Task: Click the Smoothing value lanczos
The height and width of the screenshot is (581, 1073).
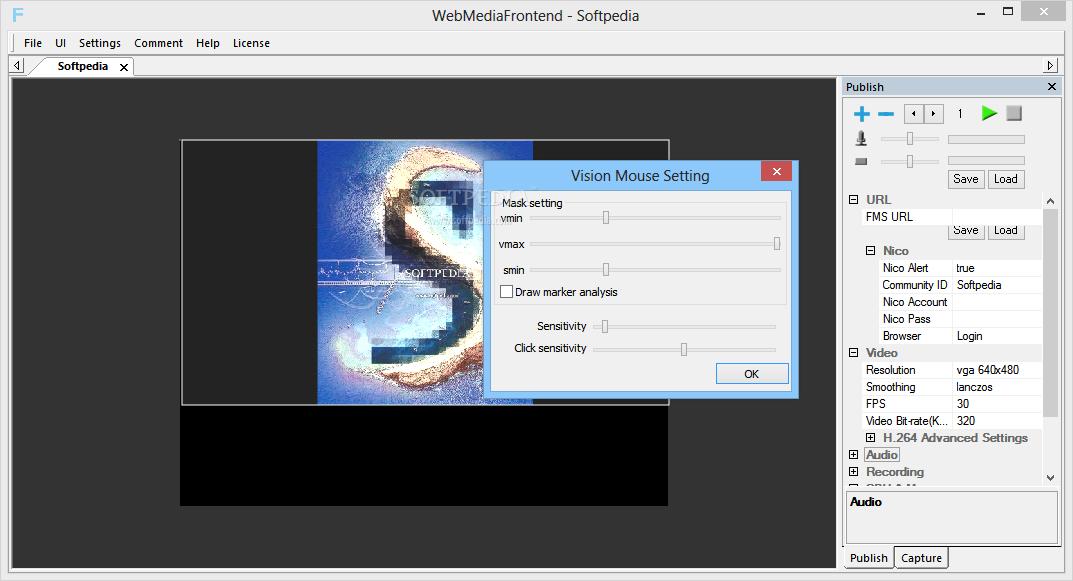Action: point(997,387)
